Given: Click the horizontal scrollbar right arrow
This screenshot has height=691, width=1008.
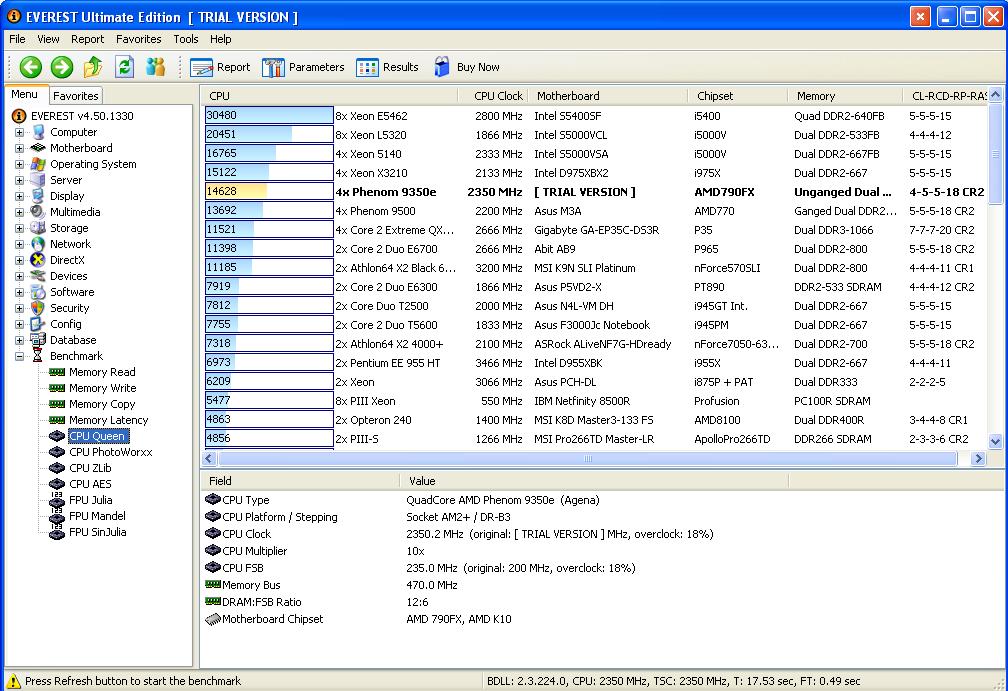Looking at the screenshot, I should pyautogui.click(x=978, y=458).
